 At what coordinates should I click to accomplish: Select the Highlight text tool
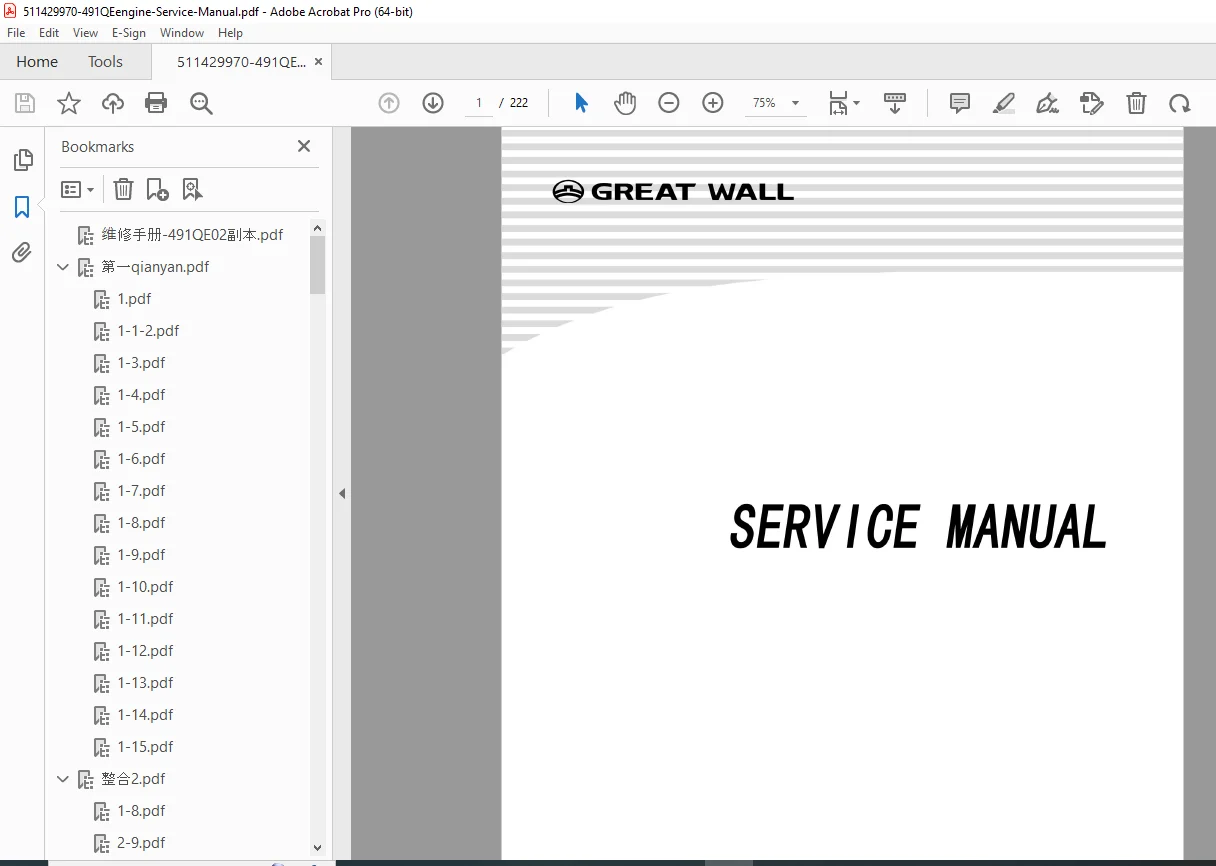[x=1004, y=103]
